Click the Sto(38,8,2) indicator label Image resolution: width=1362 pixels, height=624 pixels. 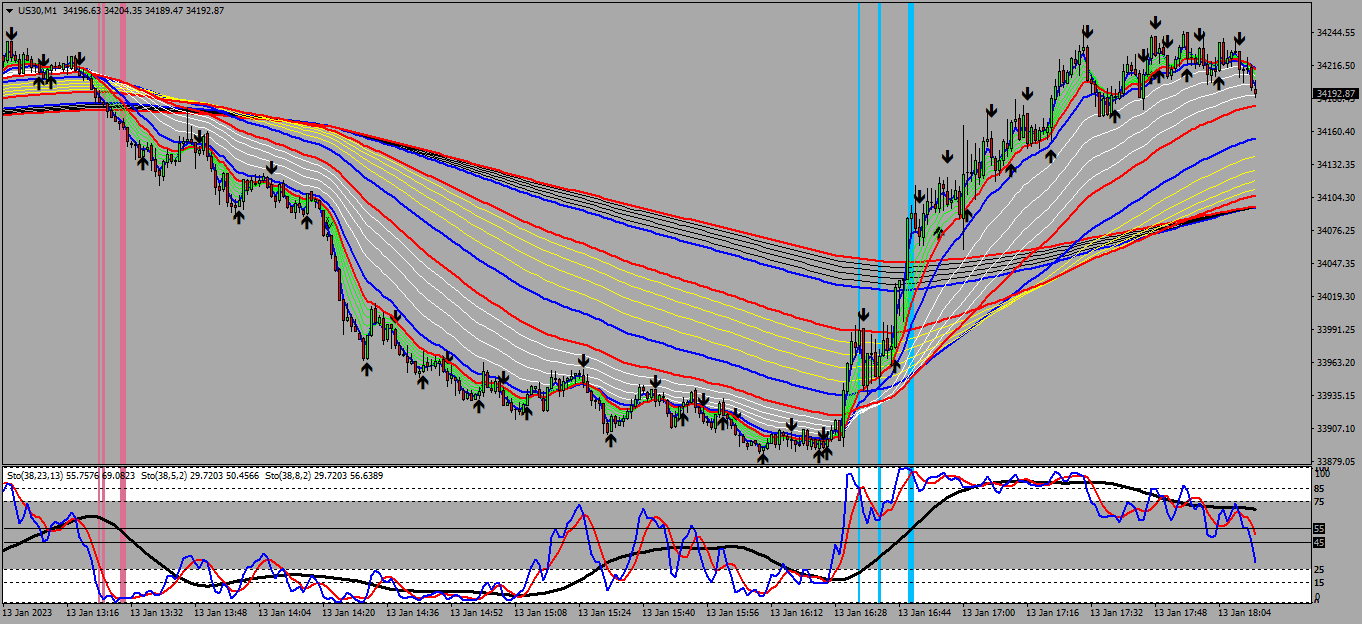326,474
